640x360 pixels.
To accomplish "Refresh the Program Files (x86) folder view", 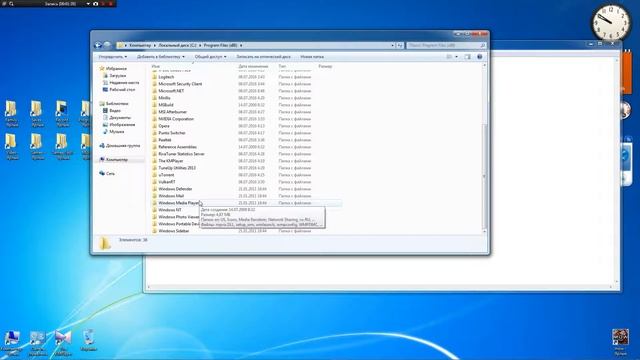I will [400, 45].
